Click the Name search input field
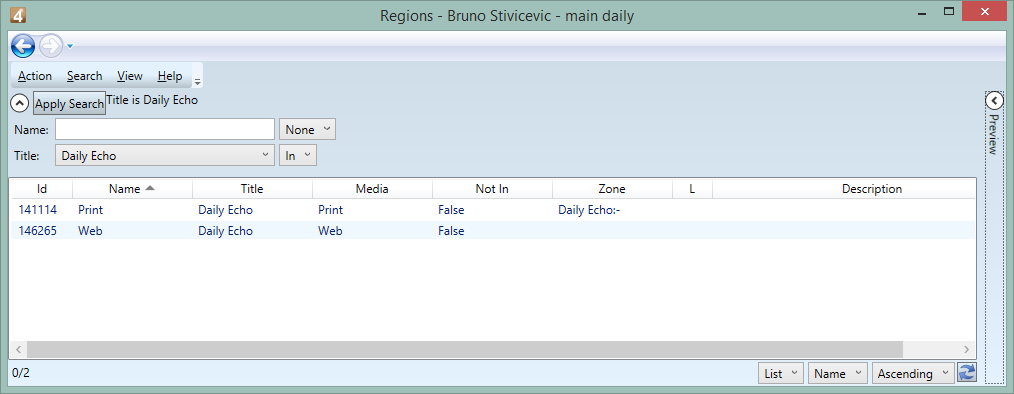The width and height of the screenshot is (1014, 394). [165, 129]
